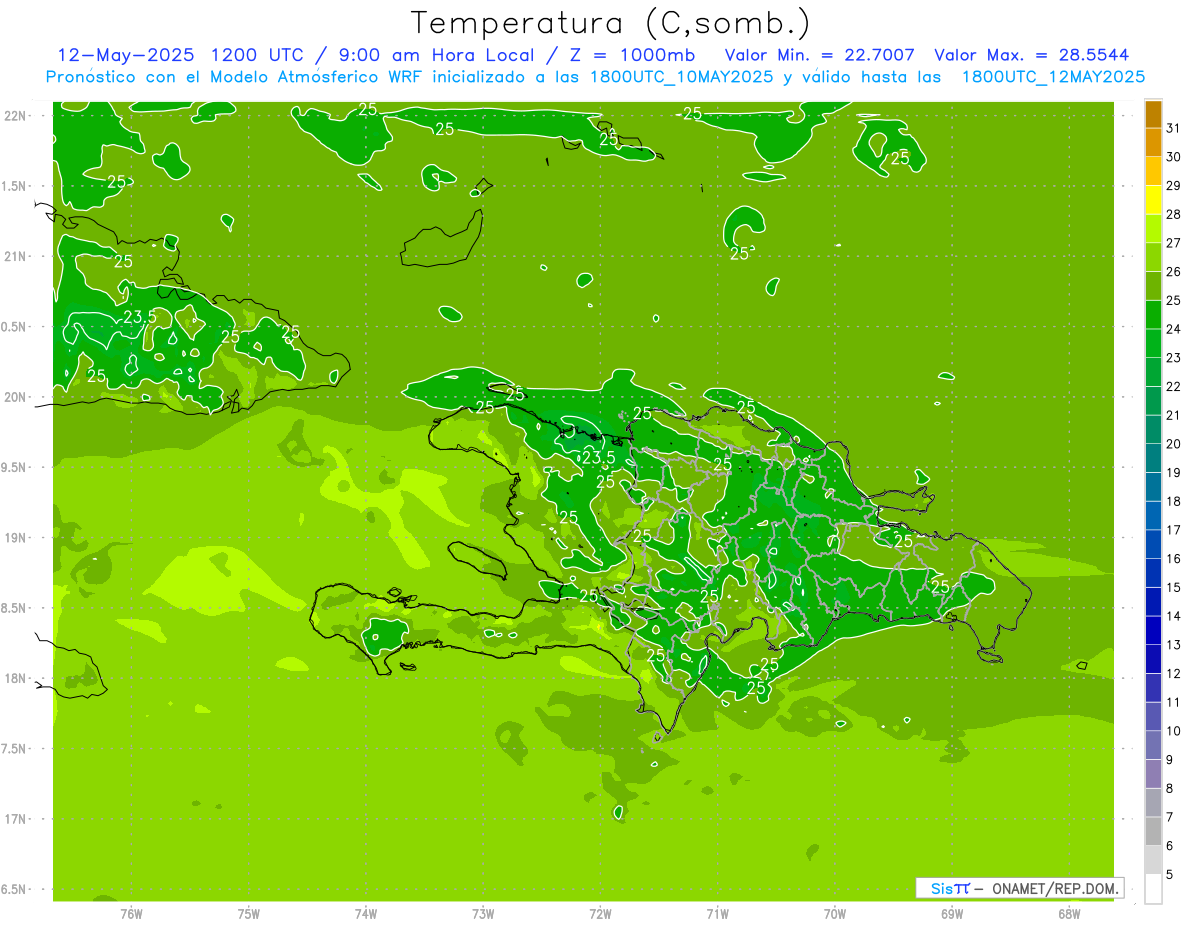Pick the orange-brown swatch above 31 on the scale

(x=1153, y=114)
